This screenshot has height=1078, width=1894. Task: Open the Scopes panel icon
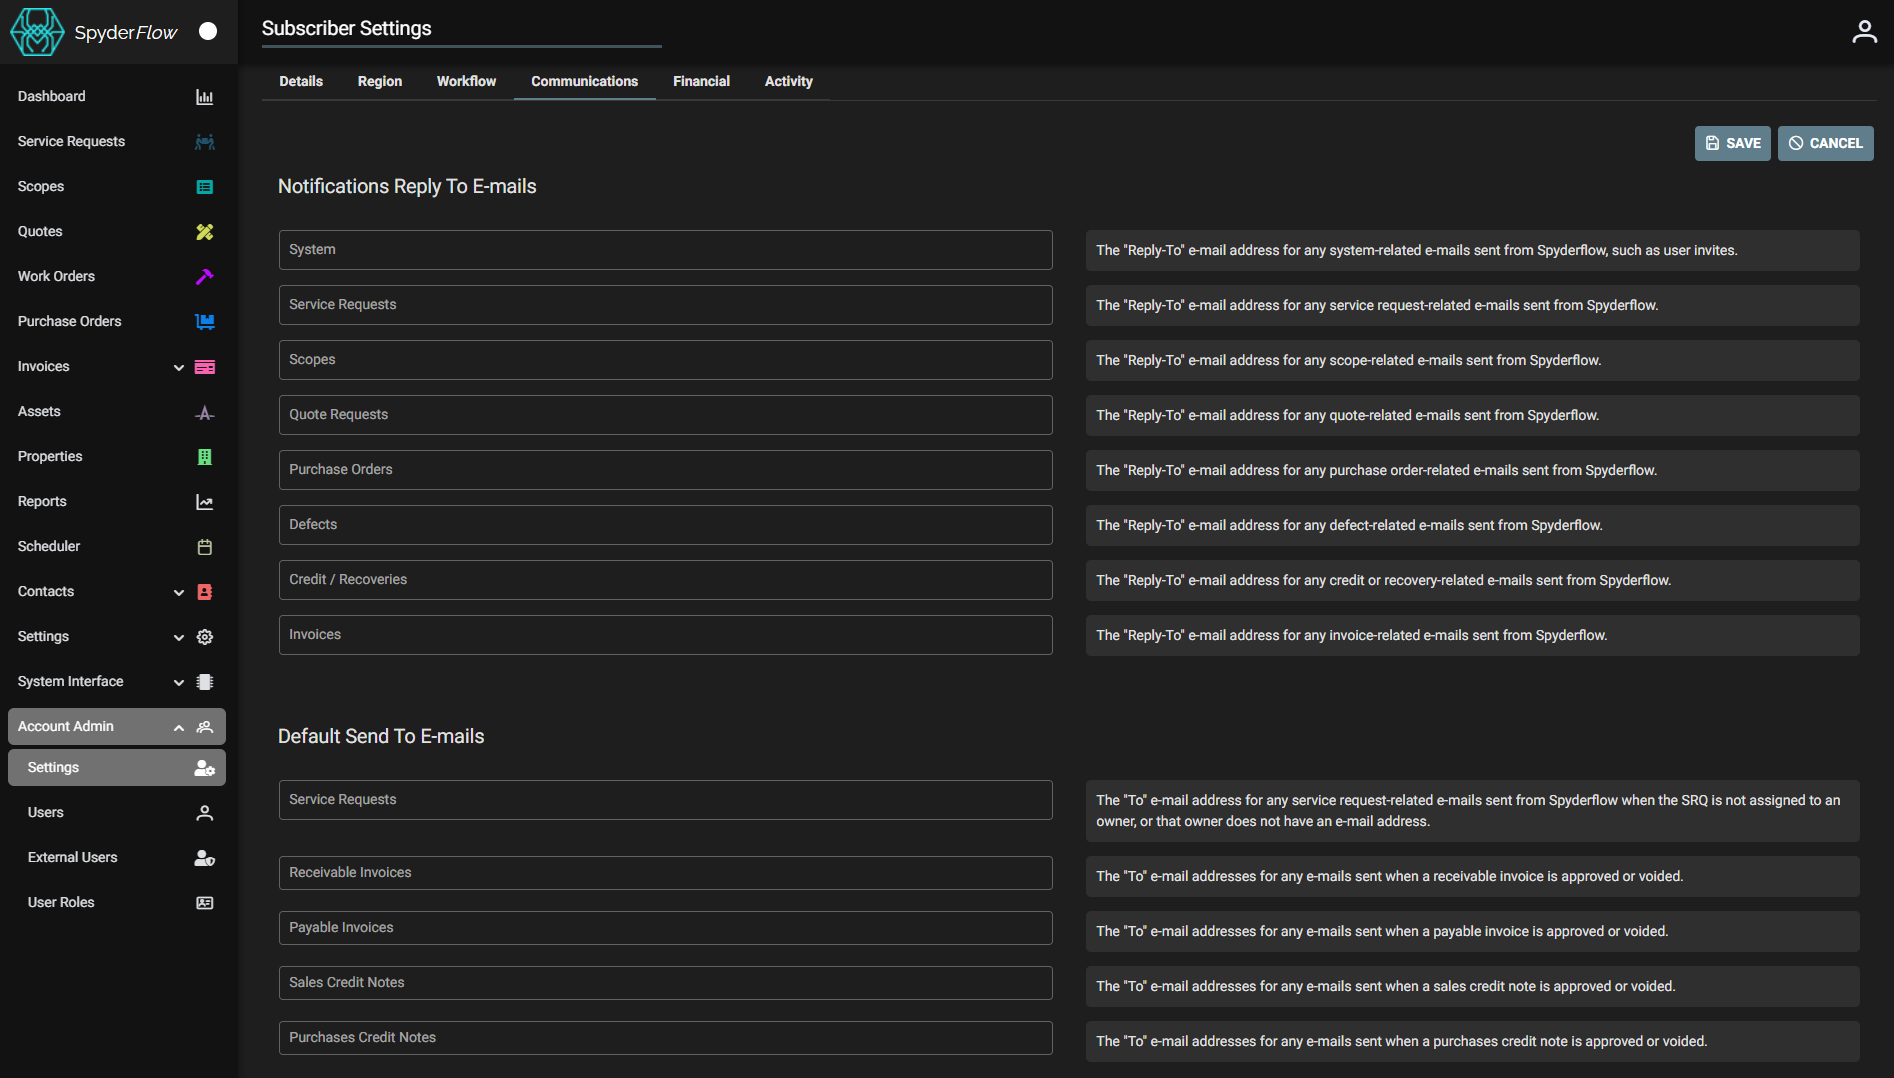204,186
